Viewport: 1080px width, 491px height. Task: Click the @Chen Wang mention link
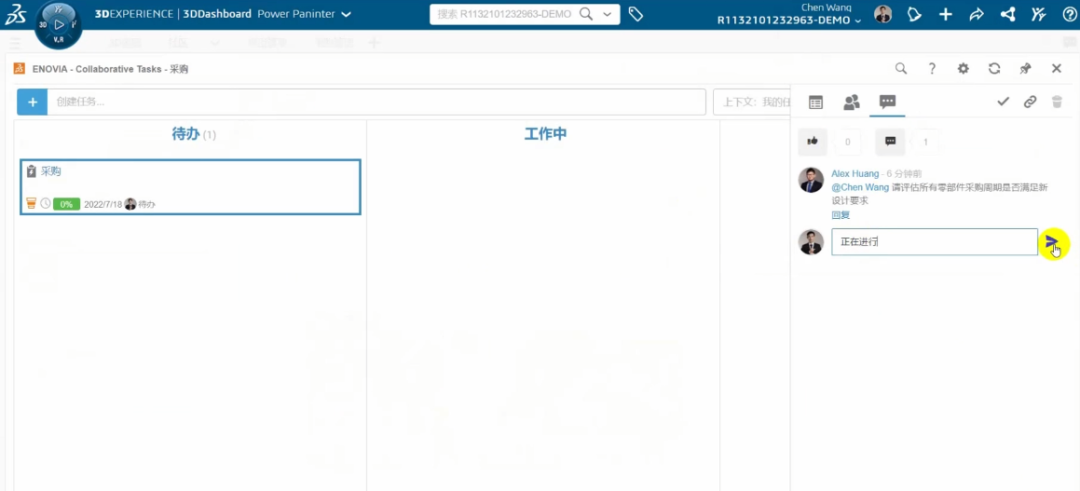(x=860, y=187)
